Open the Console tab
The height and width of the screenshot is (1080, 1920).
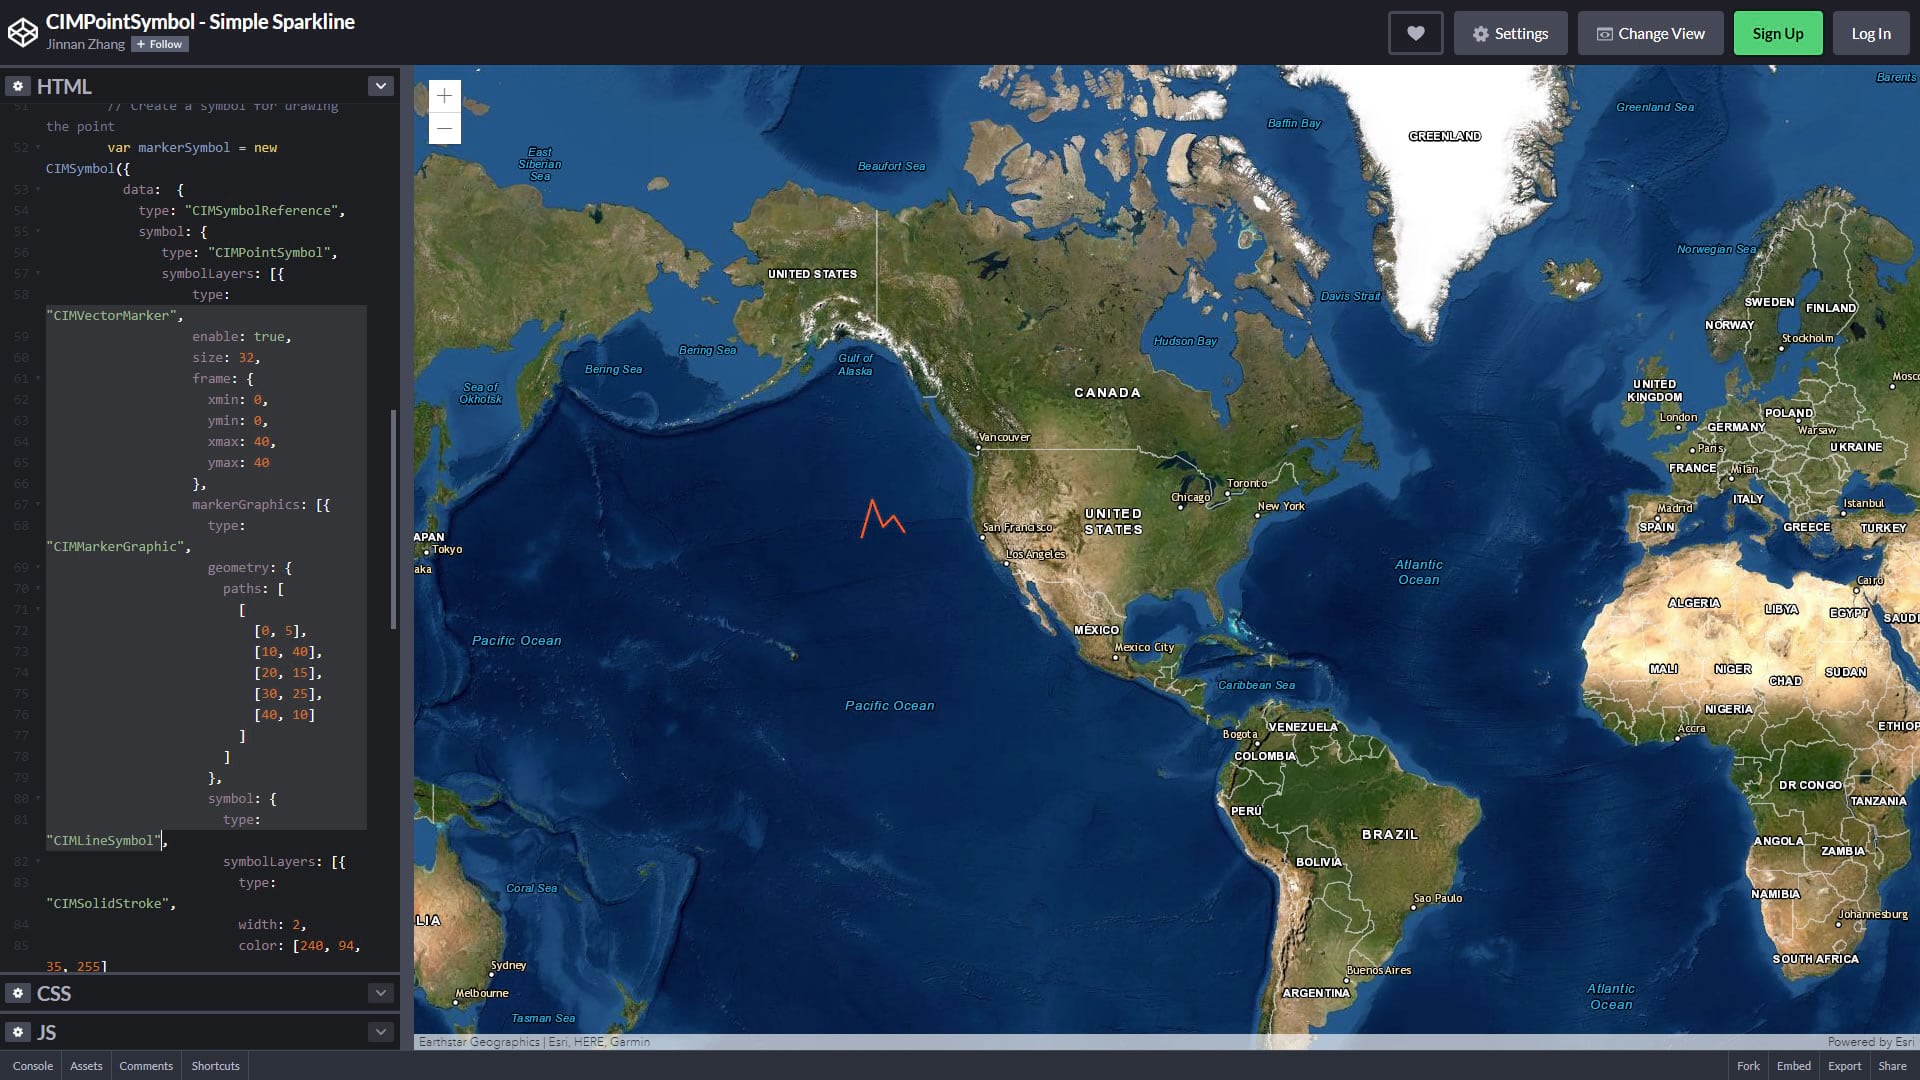(x=33, y=1066)
